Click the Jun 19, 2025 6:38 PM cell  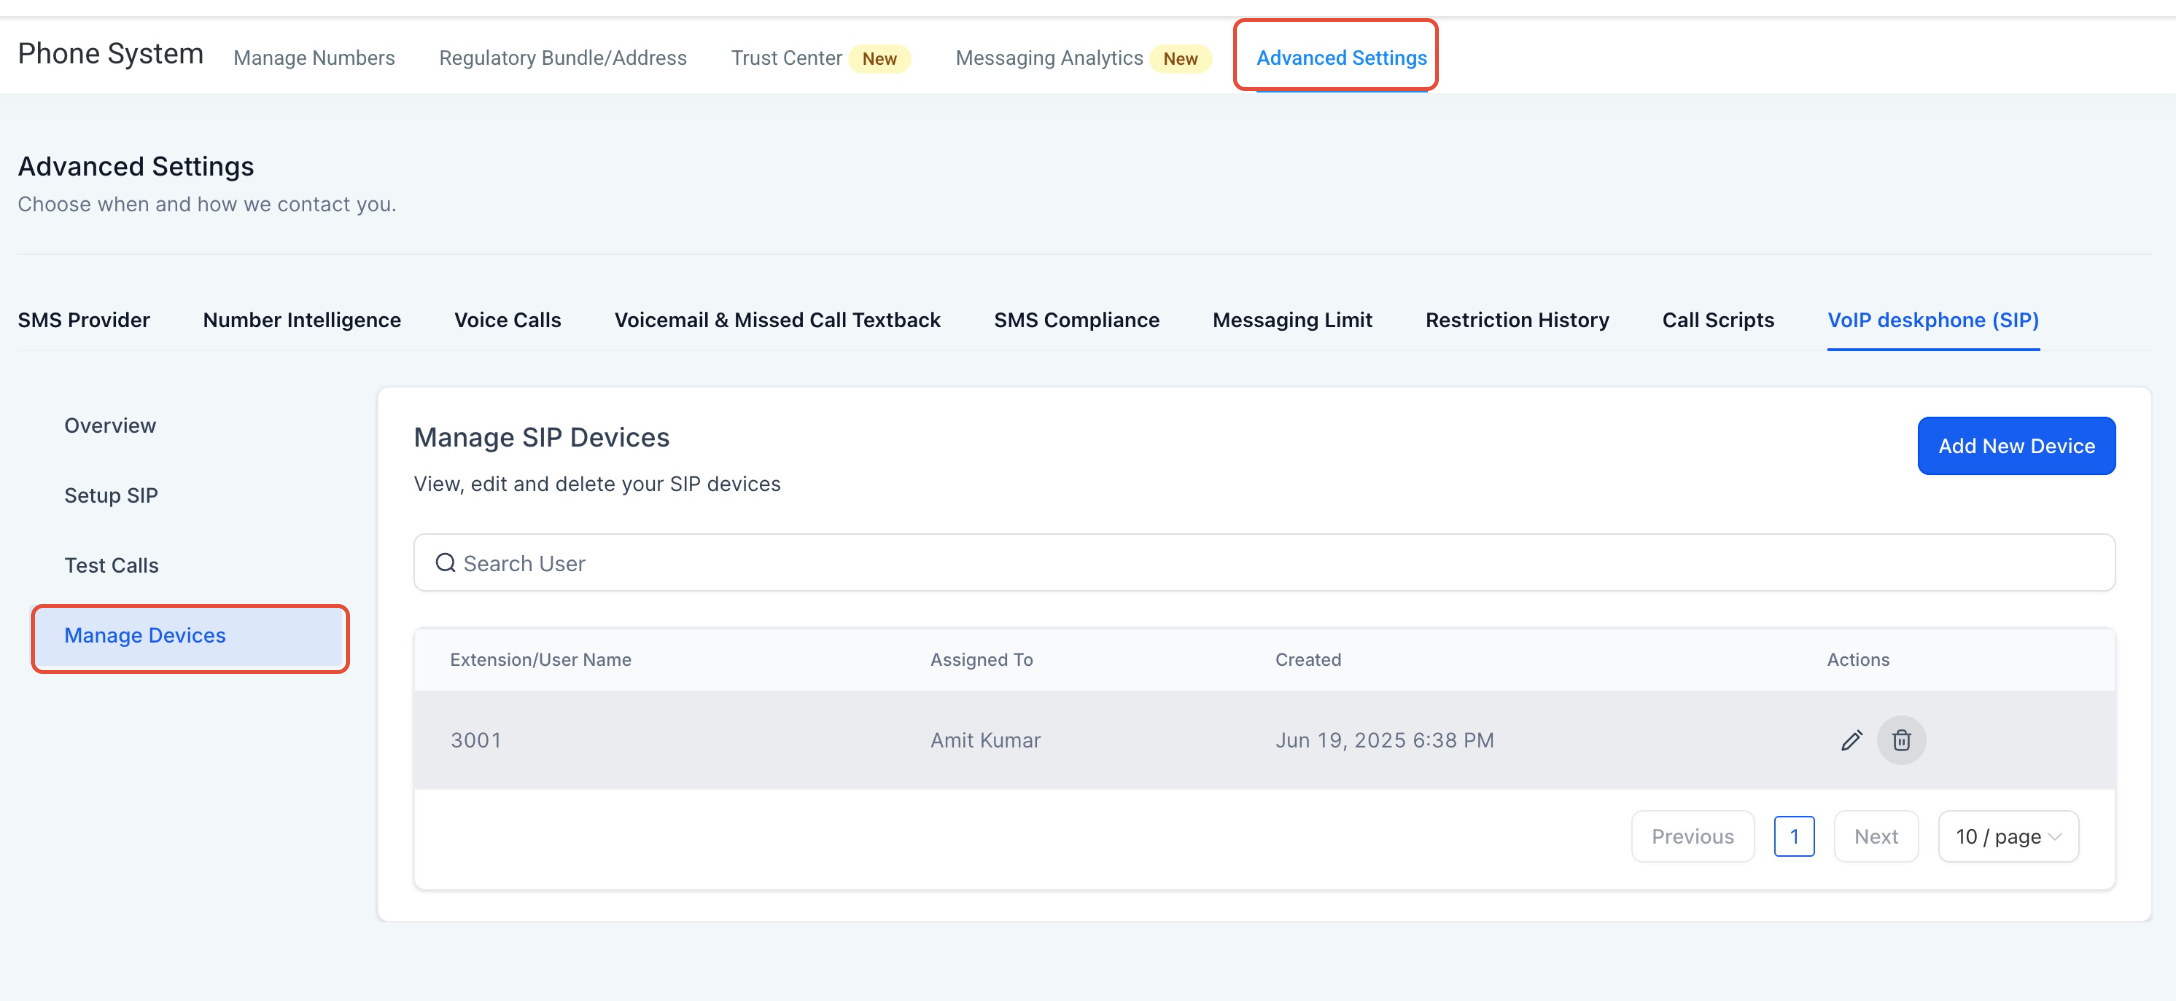click(1384, 740)
